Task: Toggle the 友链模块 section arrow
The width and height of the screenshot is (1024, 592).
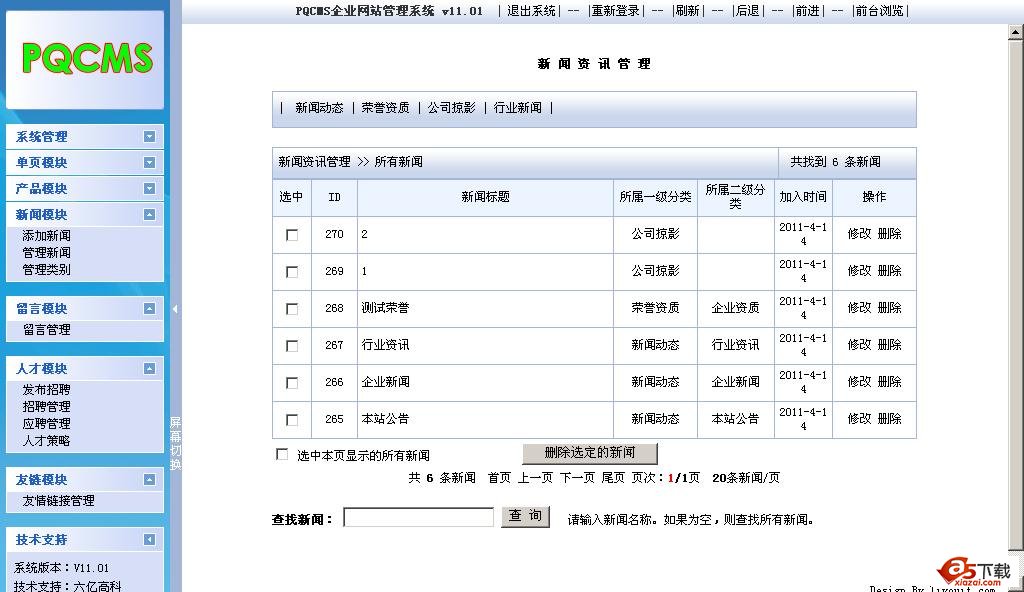Action: [149, 480]
